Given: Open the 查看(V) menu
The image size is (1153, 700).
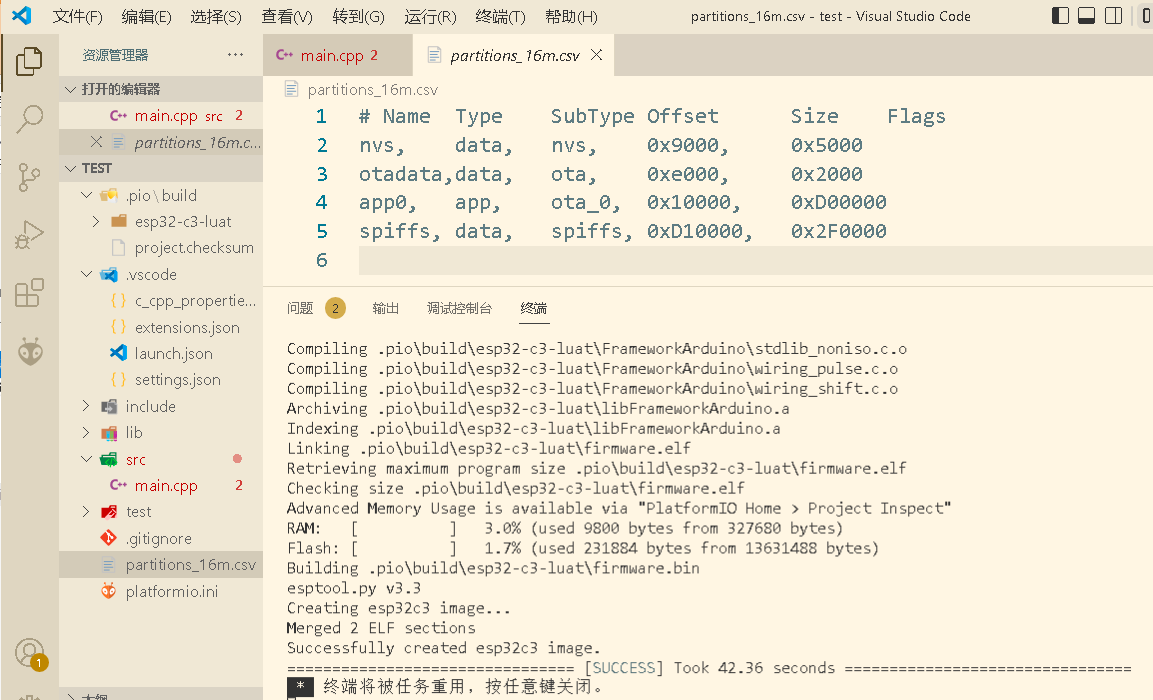Looking at the screenshot, I should 287,16.
